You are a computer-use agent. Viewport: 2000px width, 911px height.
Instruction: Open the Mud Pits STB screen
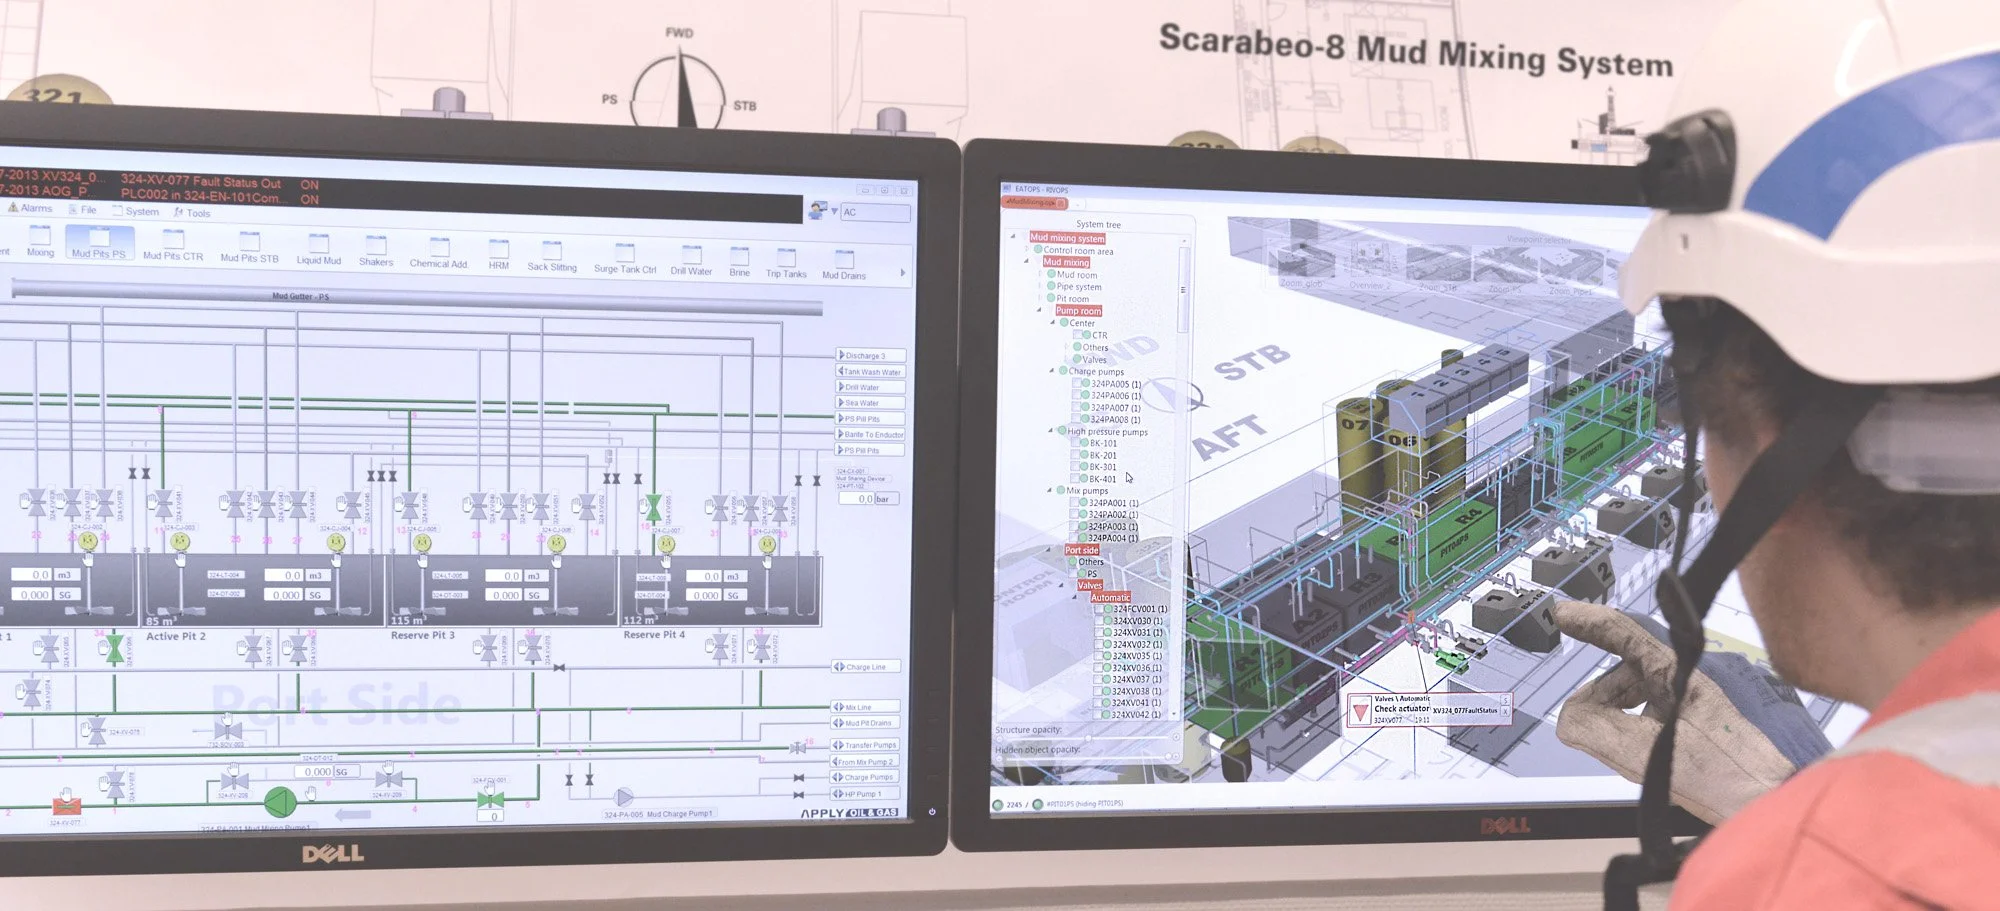(249, 247)
